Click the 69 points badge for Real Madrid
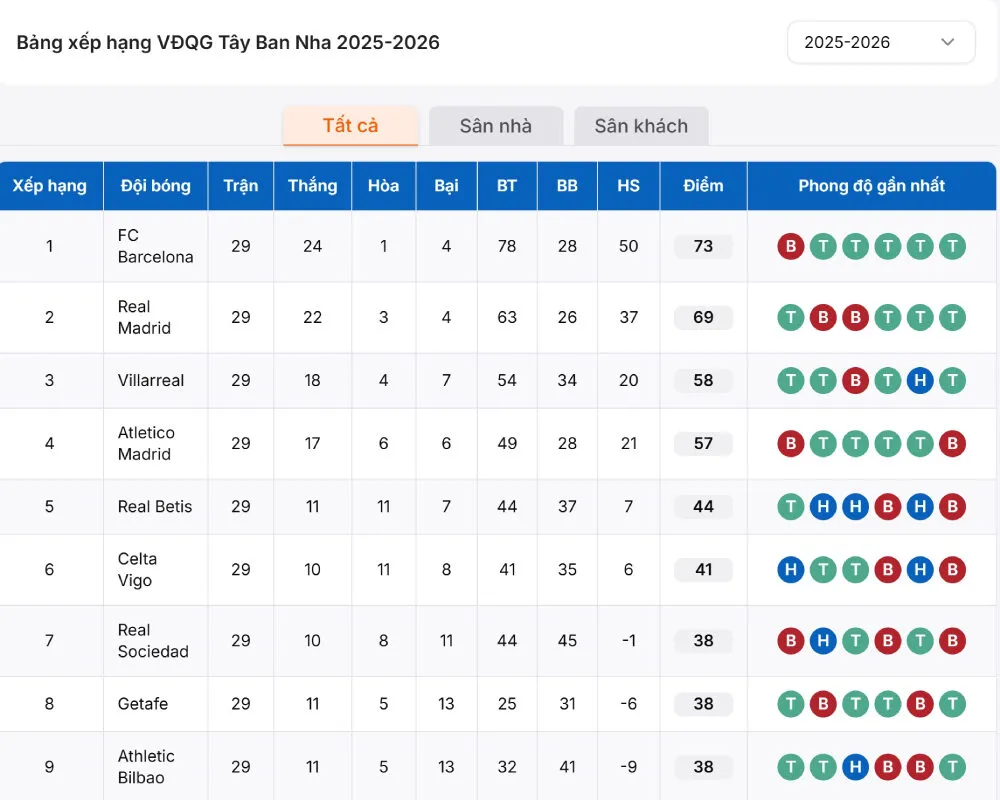 click(703, 317)
